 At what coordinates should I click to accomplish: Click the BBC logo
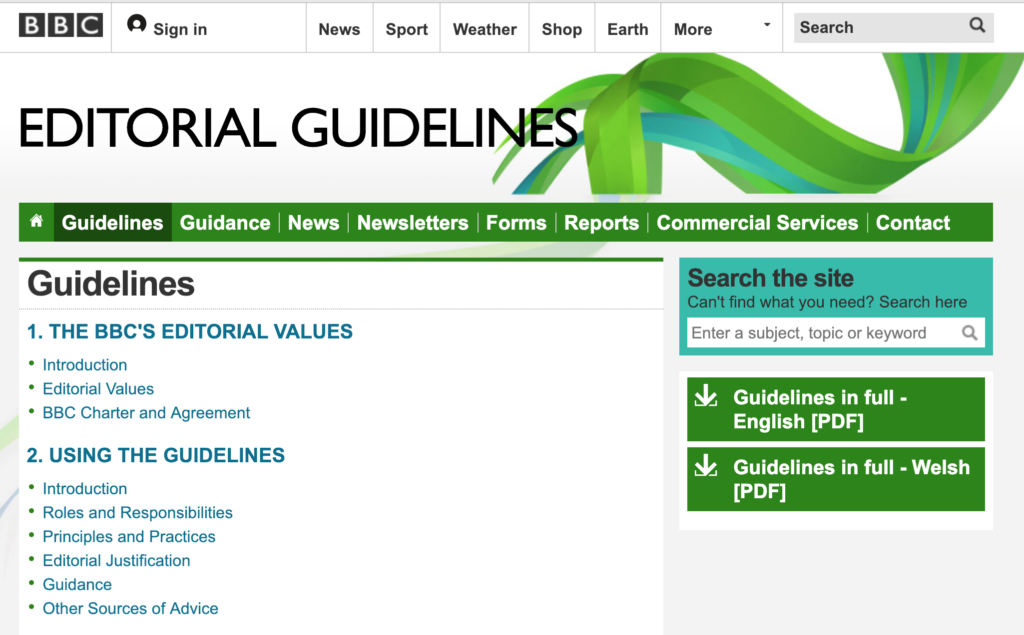click(x=61, y=25)
